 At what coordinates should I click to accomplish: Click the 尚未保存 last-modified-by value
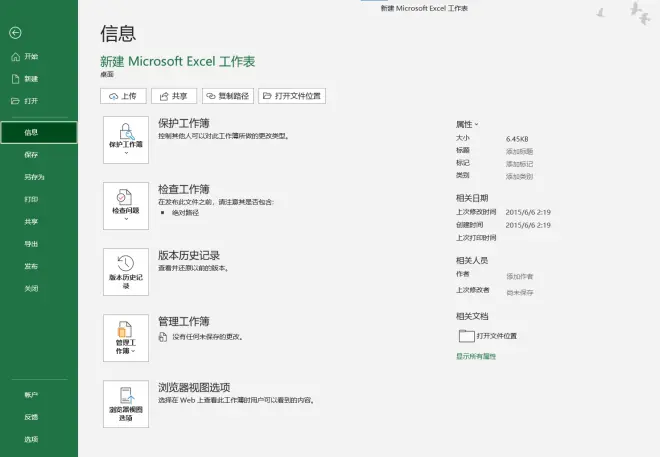tap(520, 292)
